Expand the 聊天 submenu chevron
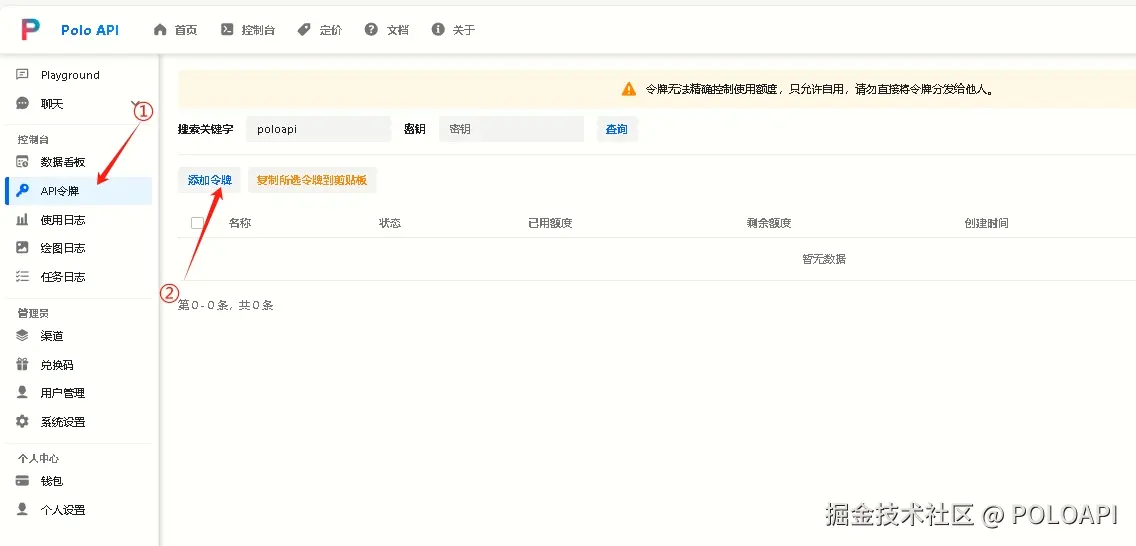 point(135,104)
